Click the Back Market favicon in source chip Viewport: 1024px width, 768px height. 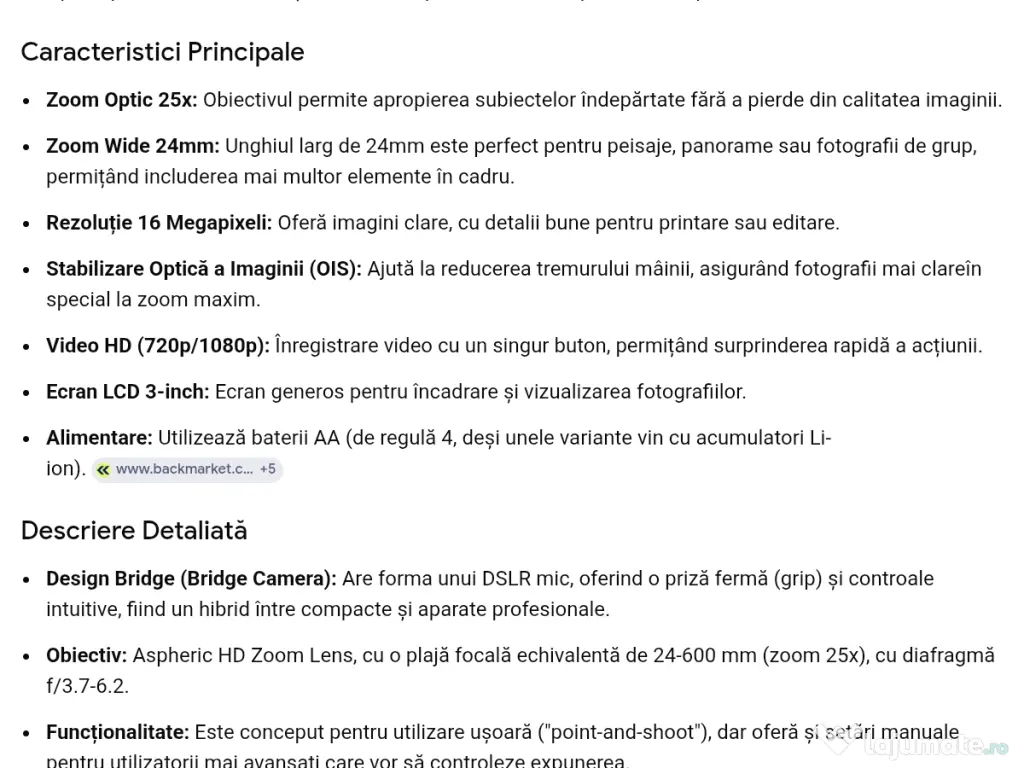click(103, 469)
